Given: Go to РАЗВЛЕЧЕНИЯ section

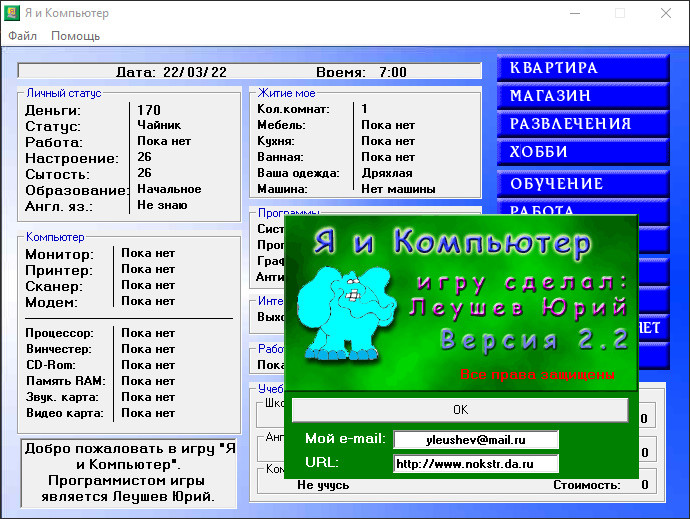Looking at the screenshot, I should click(x=583, y=124).
